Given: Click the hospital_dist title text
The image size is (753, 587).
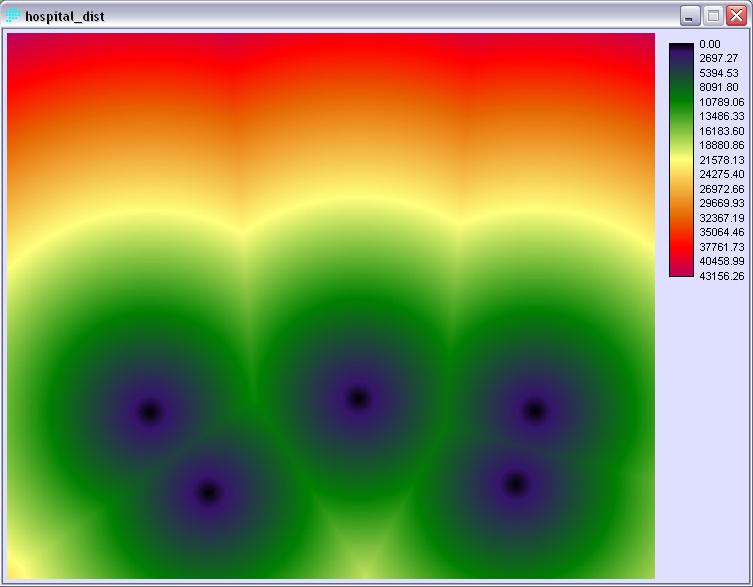Looking at the screenshot, I should (64, 17).
